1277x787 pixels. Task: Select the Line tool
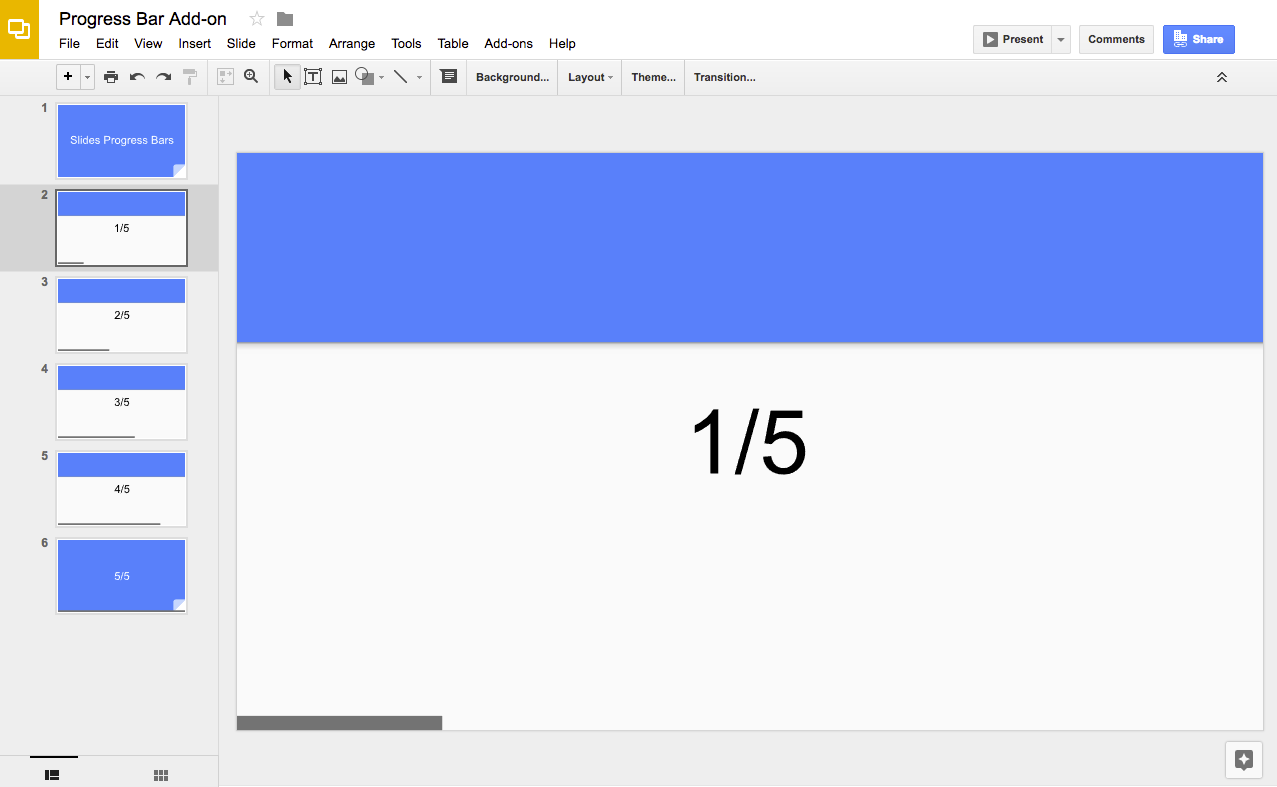[399, 76]
